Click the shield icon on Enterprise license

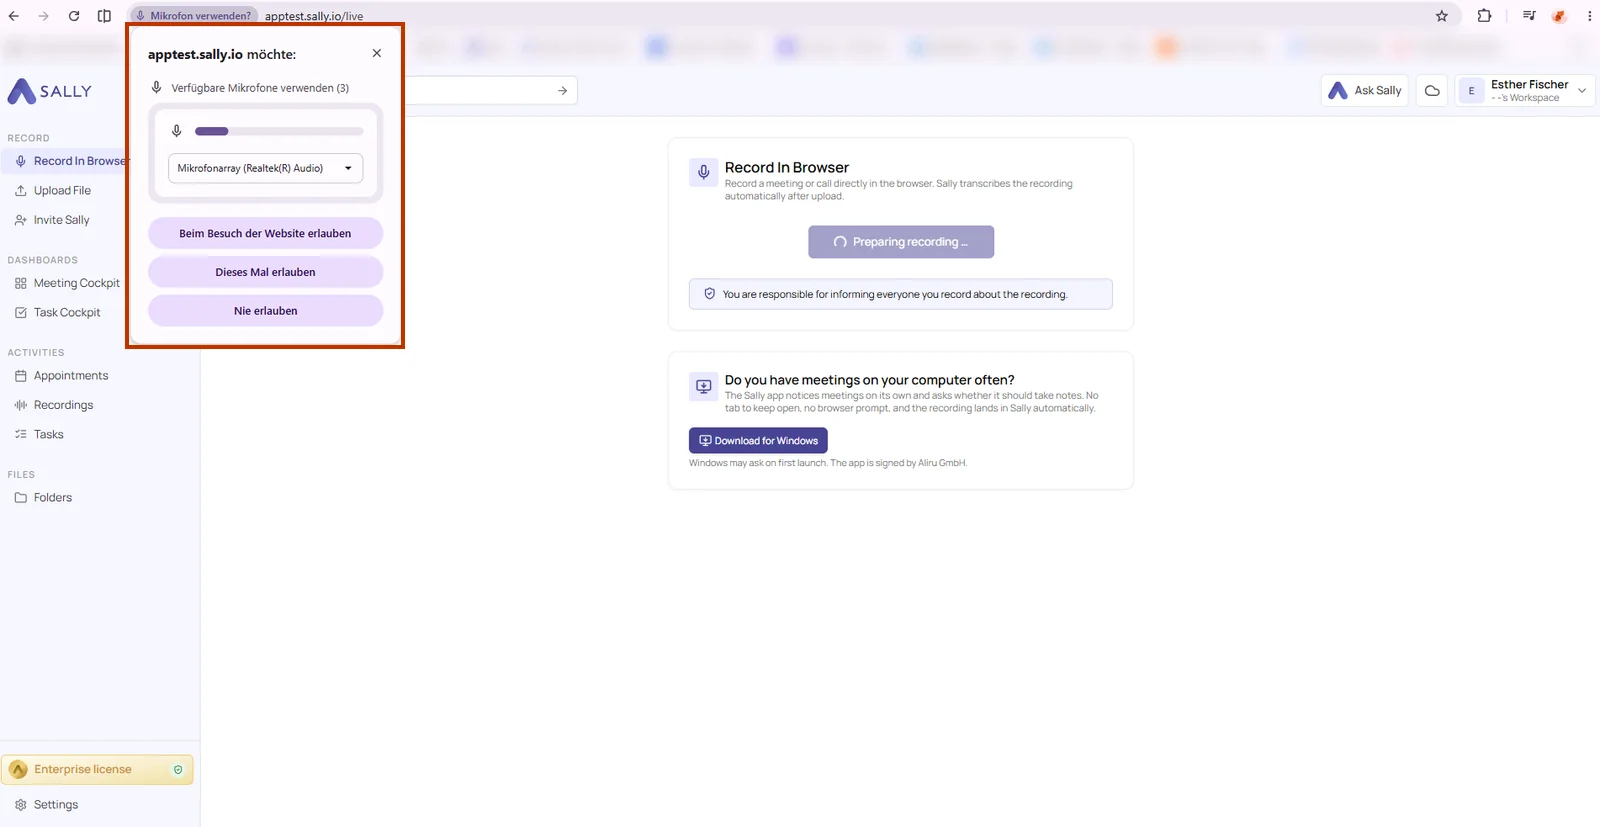178,769
